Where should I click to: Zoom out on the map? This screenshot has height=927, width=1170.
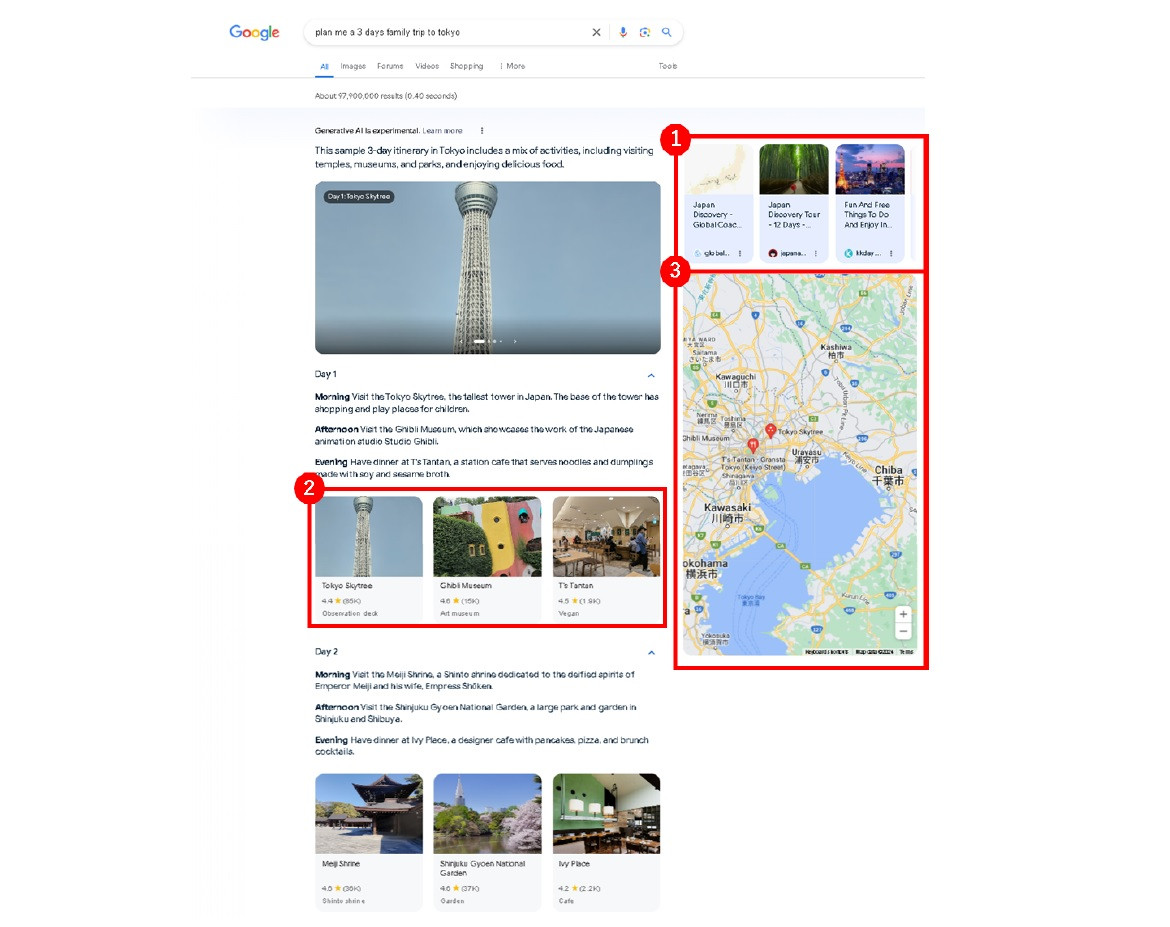pyautogui.click(x=904, y=631)
